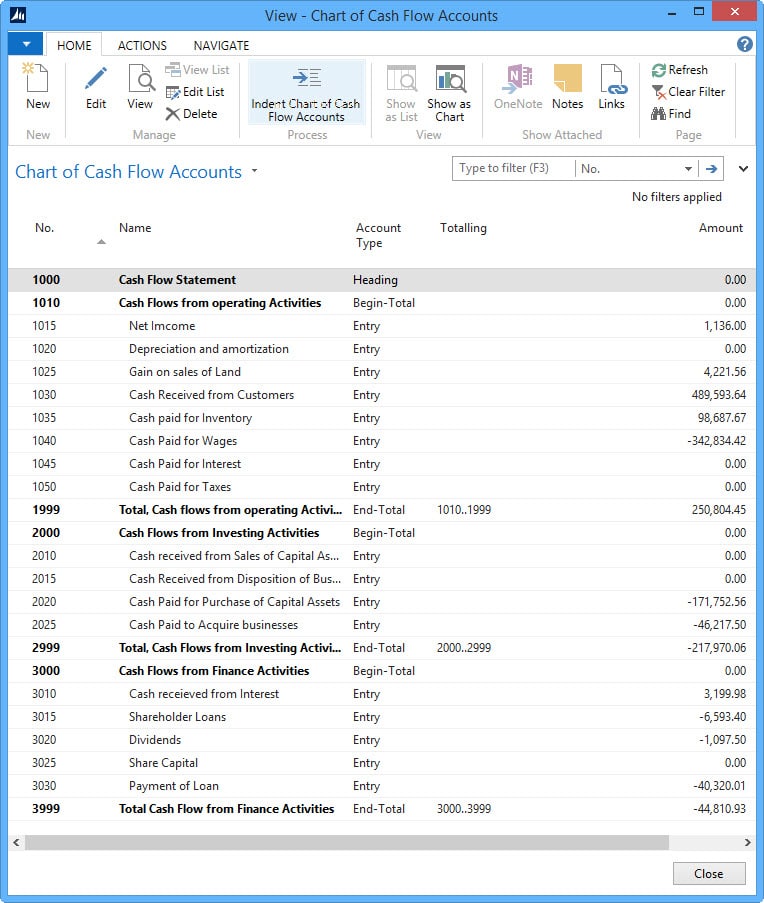Image resolution: width=764 pixels, height=903 pixels.
Task: Select Cash Received from Customers row
Action: pyautogui.click(x=382, y=395)
